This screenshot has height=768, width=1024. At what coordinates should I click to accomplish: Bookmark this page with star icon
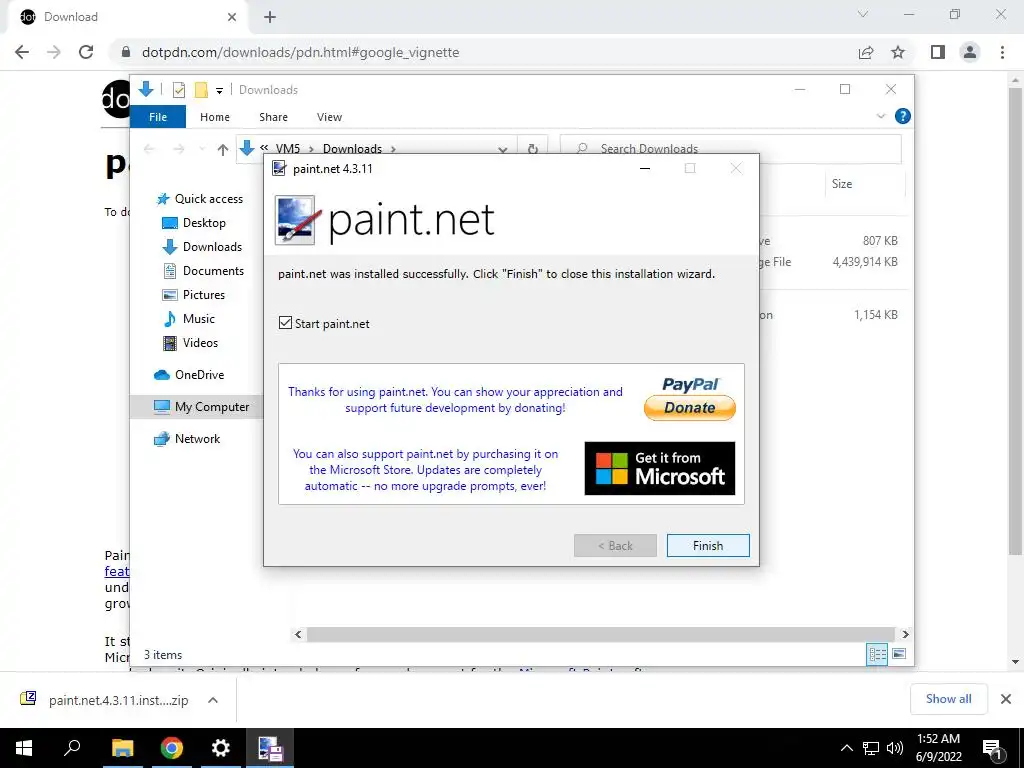coord(898,52)
